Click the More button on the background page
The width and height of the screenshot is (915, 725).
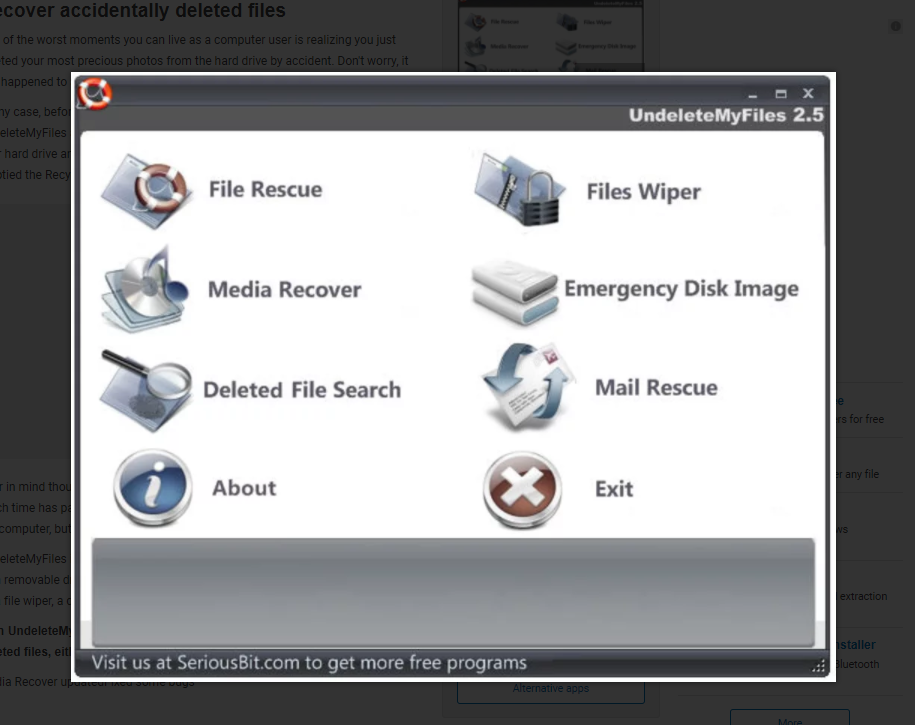790,719
